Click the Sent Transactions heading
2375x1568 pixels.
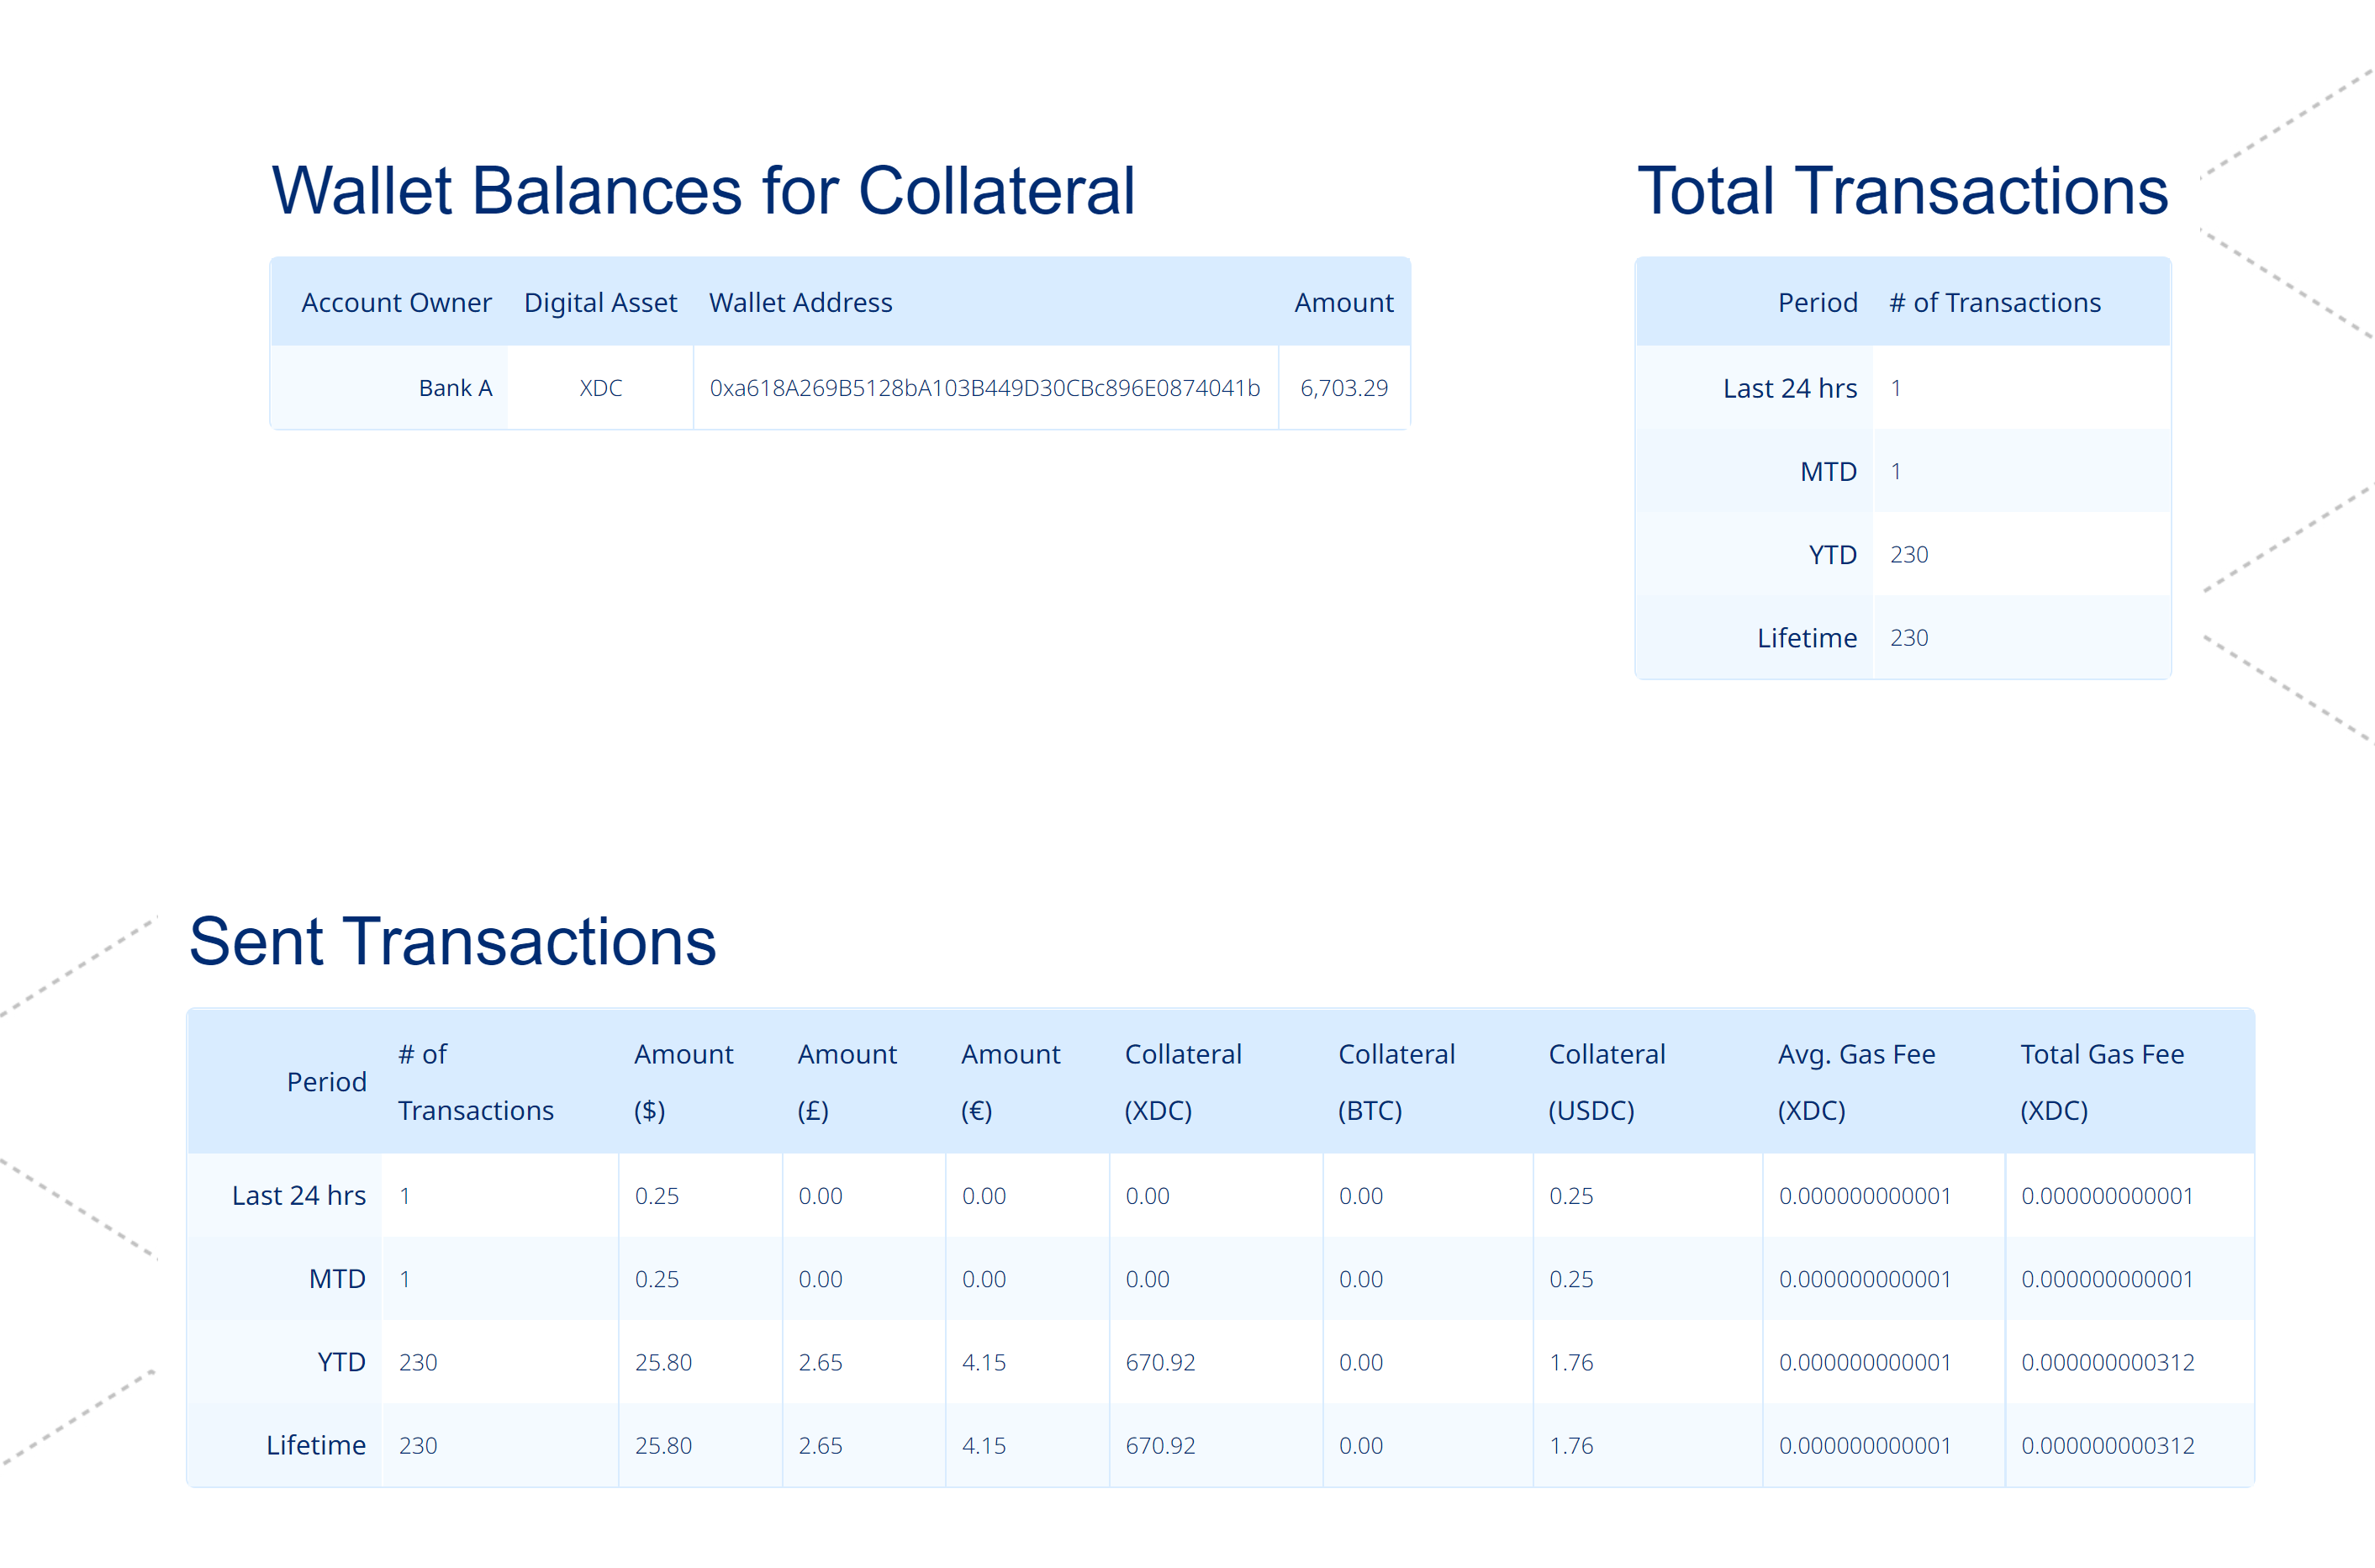point(453,941)
